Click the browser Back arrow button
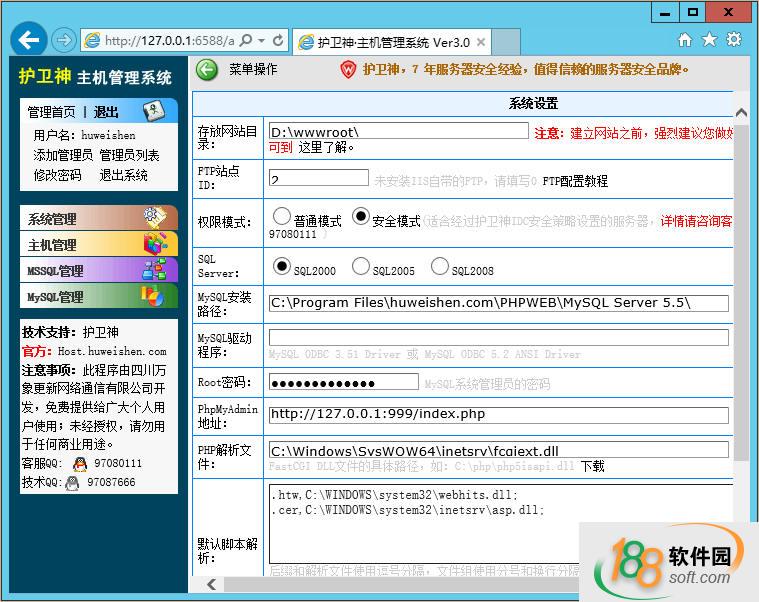The image size is (759, 602). tap(30, 40)
